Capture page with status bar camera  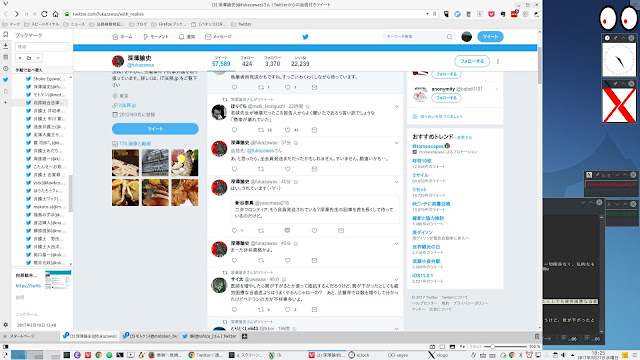point(432,347)
